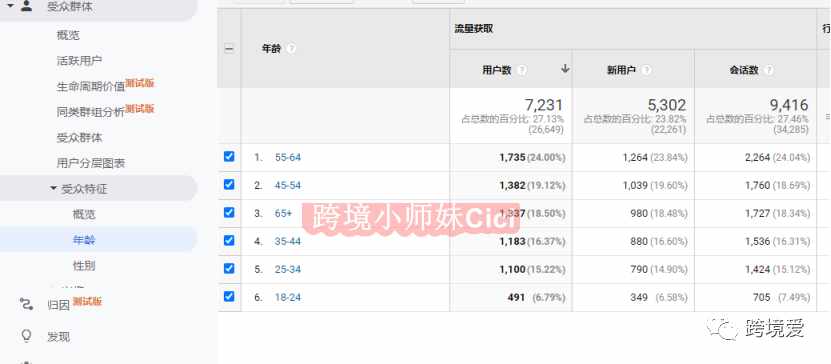Open 发现 section

pyautogui.click(x=58, y=337)
